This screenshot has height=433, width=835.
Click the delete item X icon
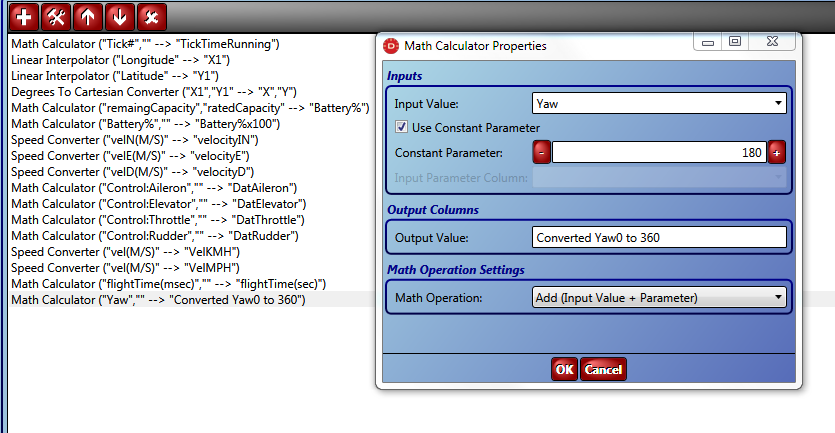(x=152, y=17)
